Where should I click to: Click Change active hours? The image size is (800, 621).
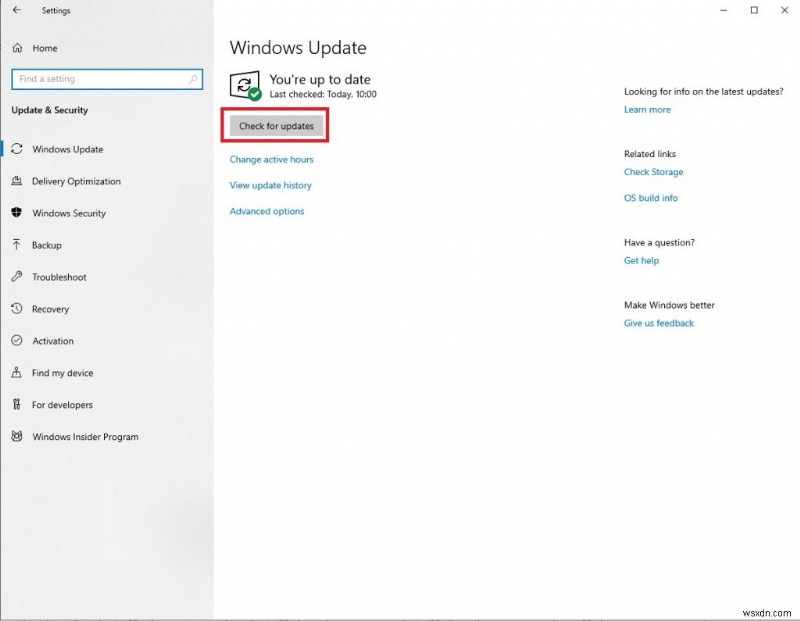point(272,159)
